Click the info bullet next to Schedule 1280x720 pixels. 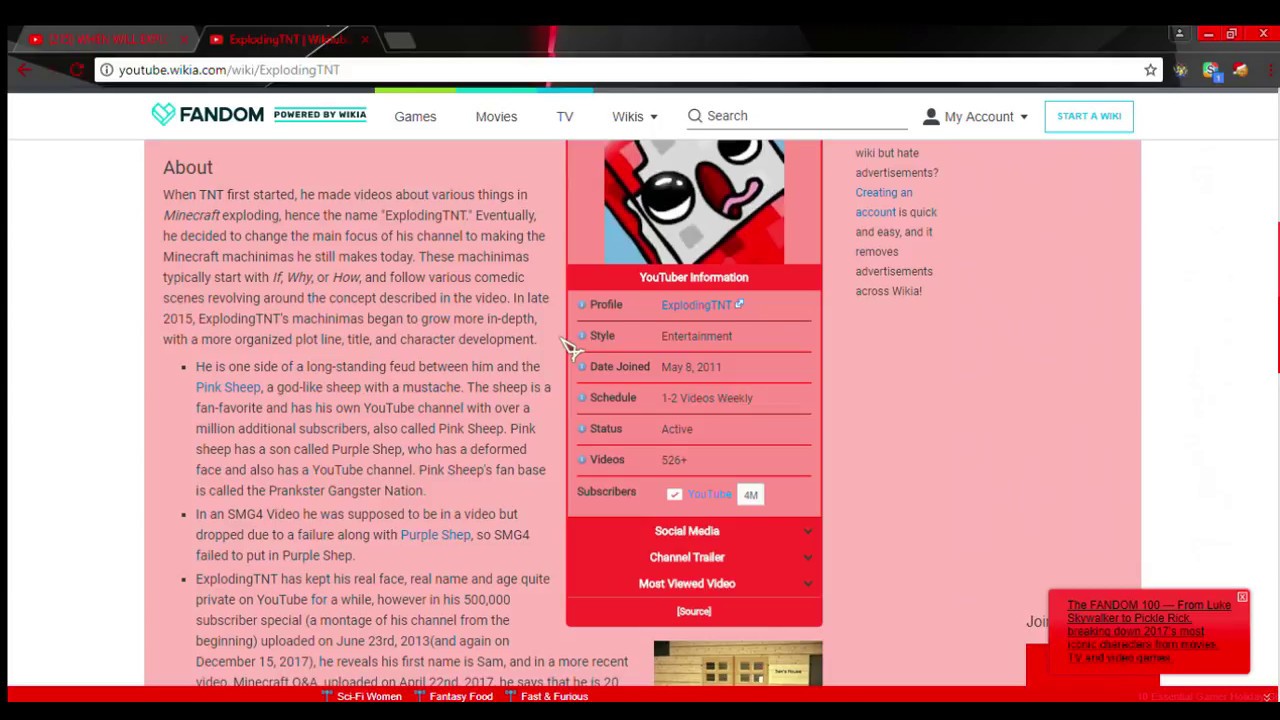[582, 398]
